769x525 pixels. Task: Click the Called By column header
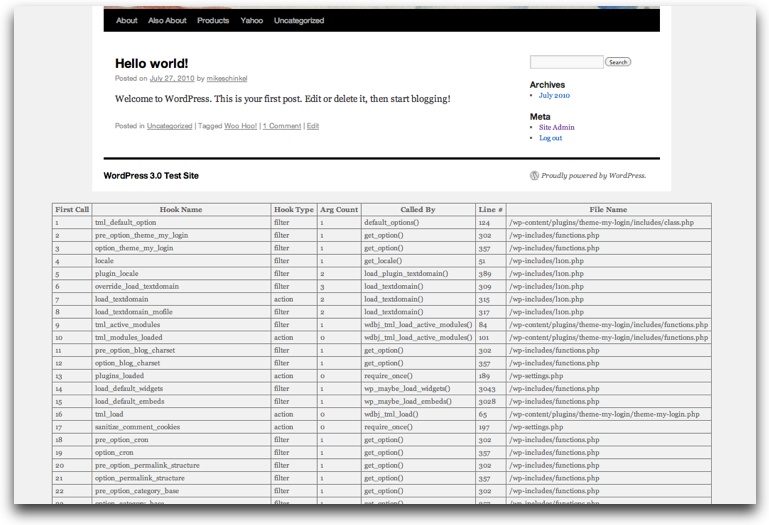pyautogui.click(x=418, y=210)
